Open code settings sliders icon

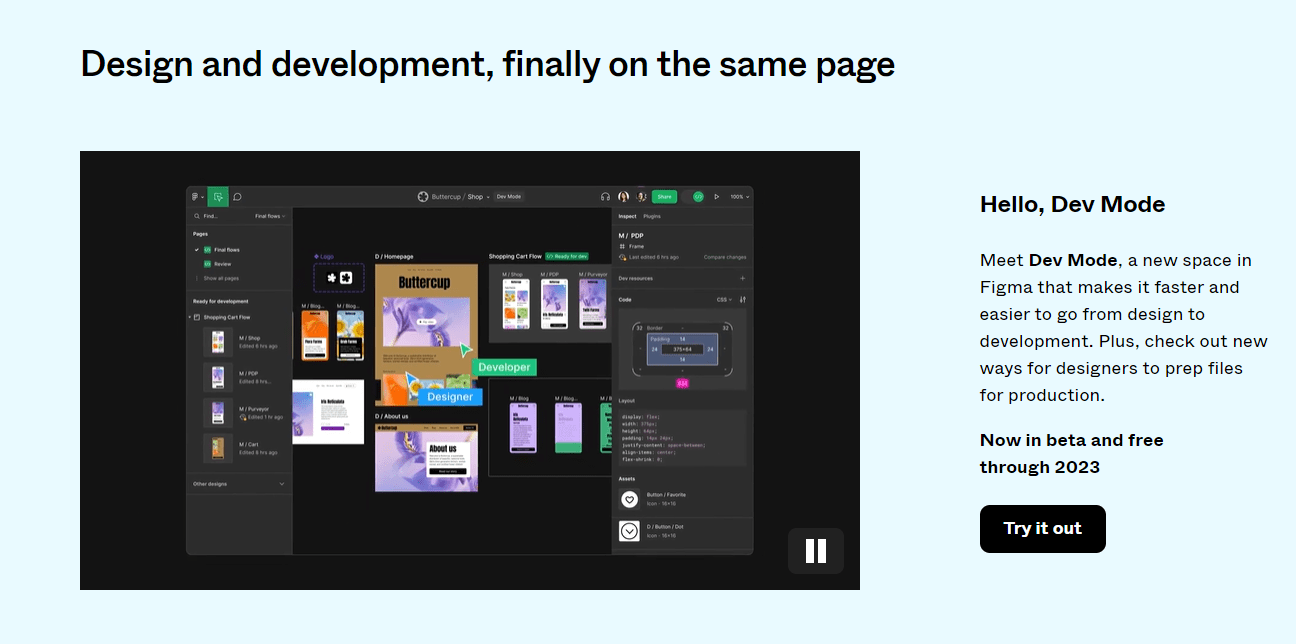[x=743, y=299]
